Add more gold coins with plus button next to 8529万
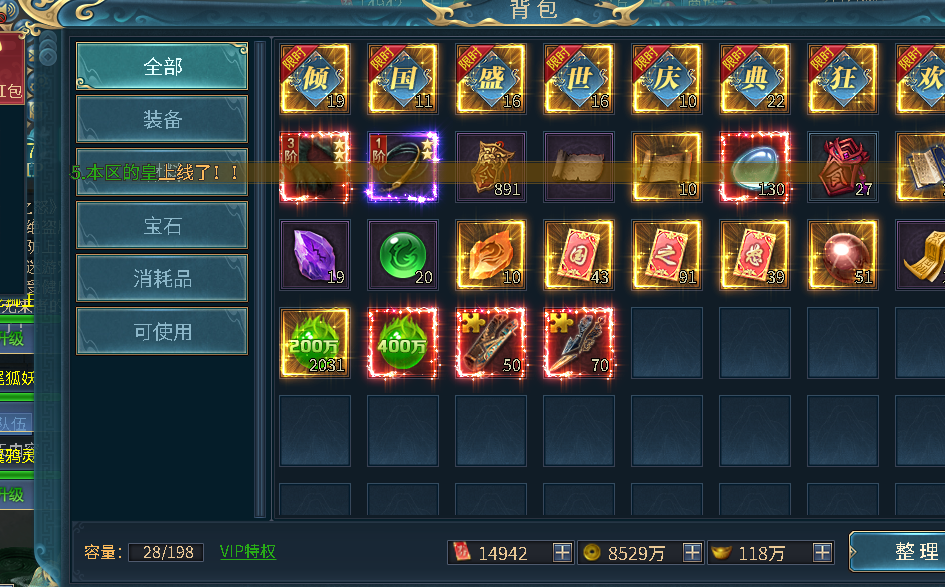Image resolution: width=945 pixels, height=587 pixels. (x=692, y=552)
